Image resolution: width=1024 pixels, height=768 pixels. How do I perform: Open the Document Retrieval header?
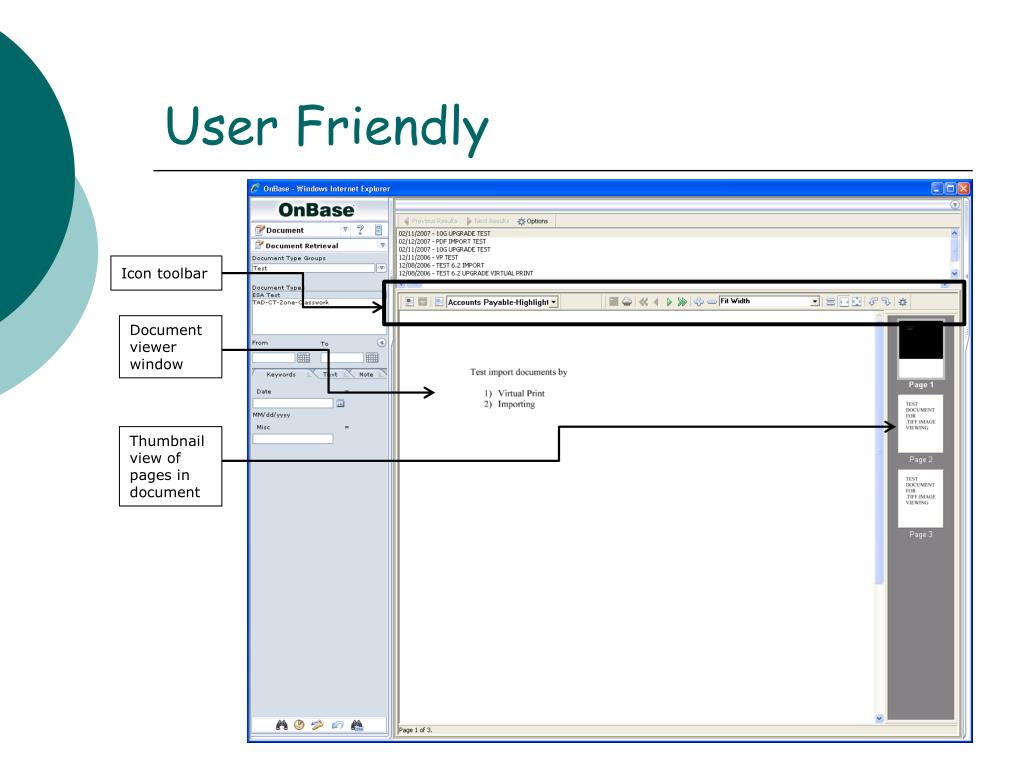302,246
